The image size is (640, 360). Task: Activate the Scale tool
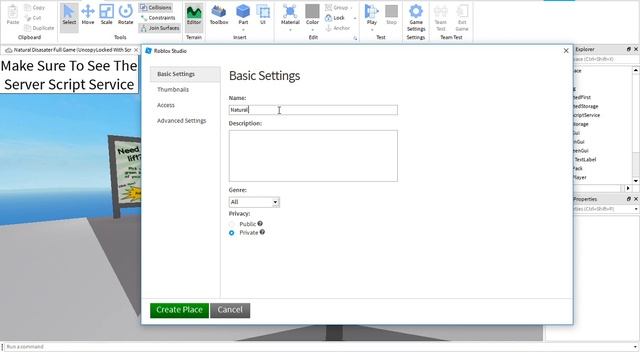coord(107,15)
